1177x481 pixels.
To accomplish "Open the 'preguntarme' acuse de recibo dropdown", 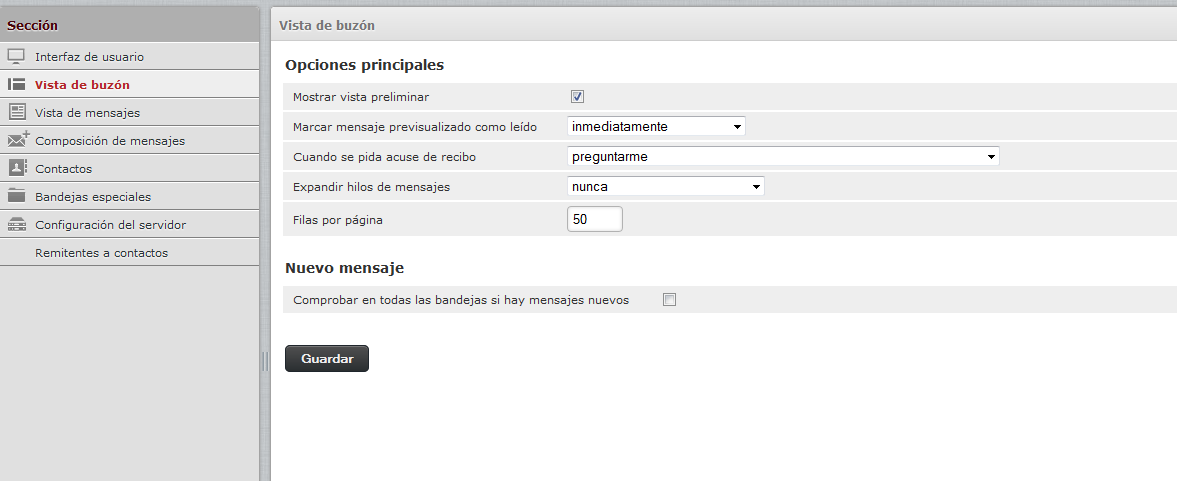I will (783, 156).
